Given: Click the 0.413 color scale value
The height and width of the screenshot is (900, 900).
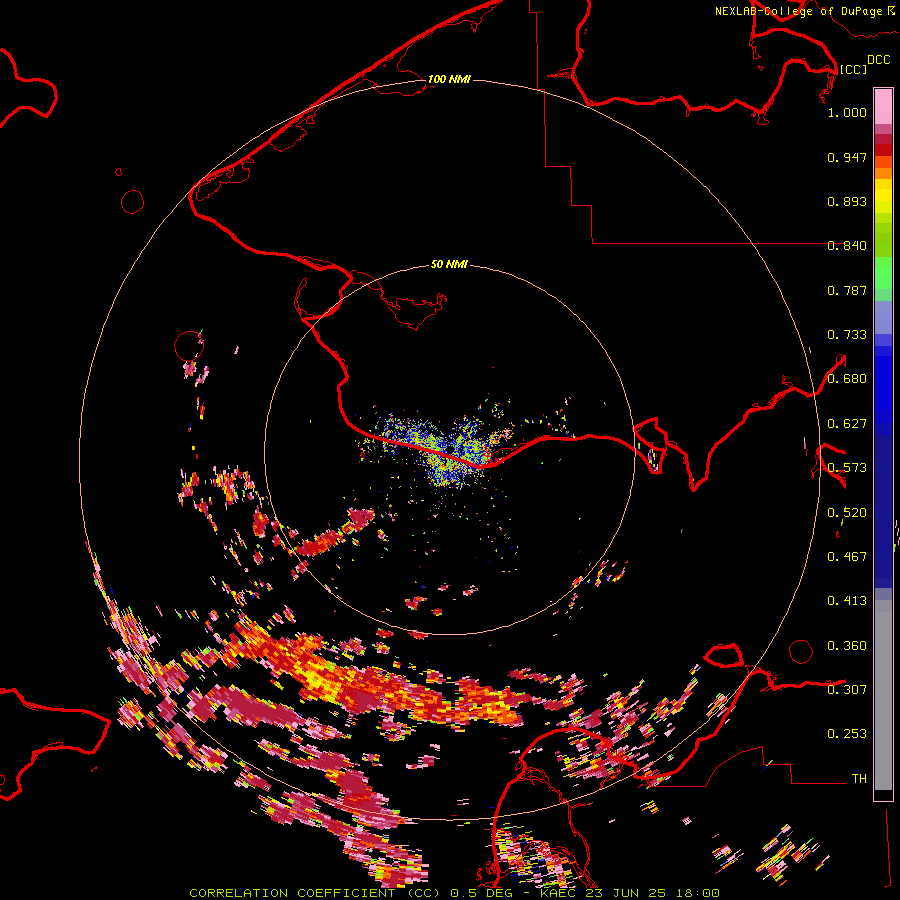Looking at the screenshot, I should tap(847, 601).
